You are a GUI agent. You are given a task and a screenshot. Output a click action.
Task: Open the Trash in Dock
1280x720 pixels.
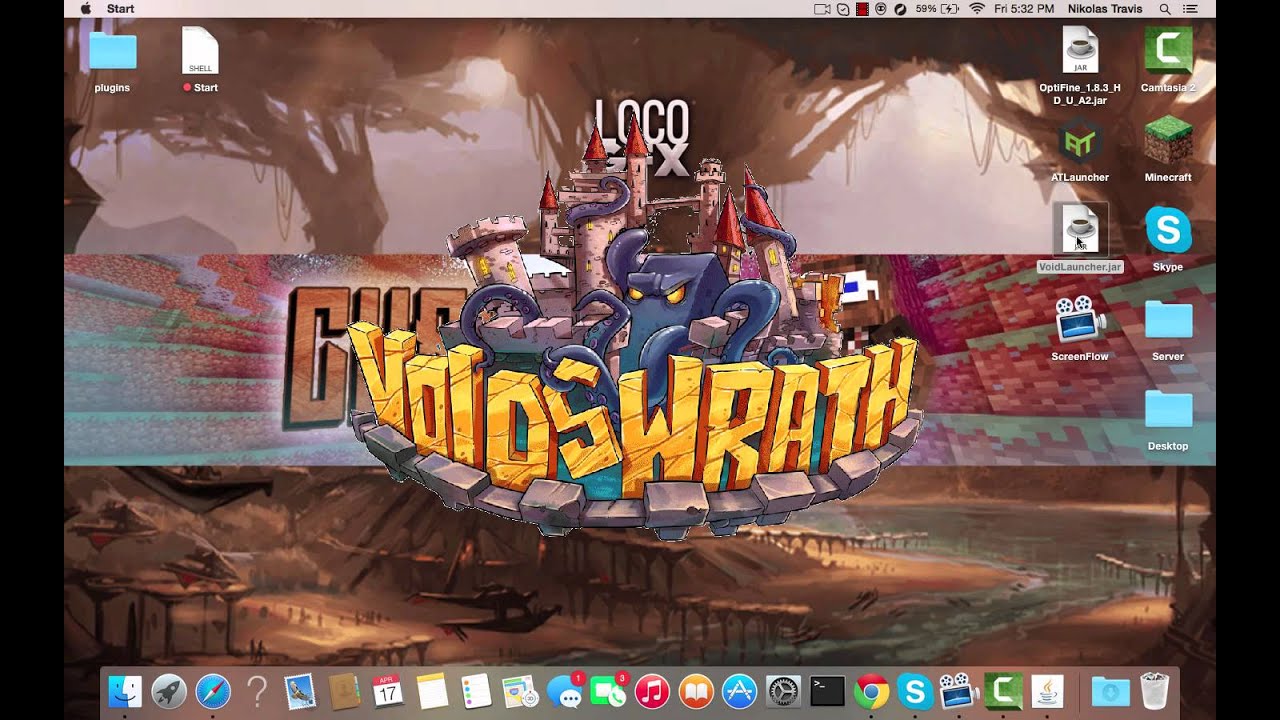[1154, 691]
